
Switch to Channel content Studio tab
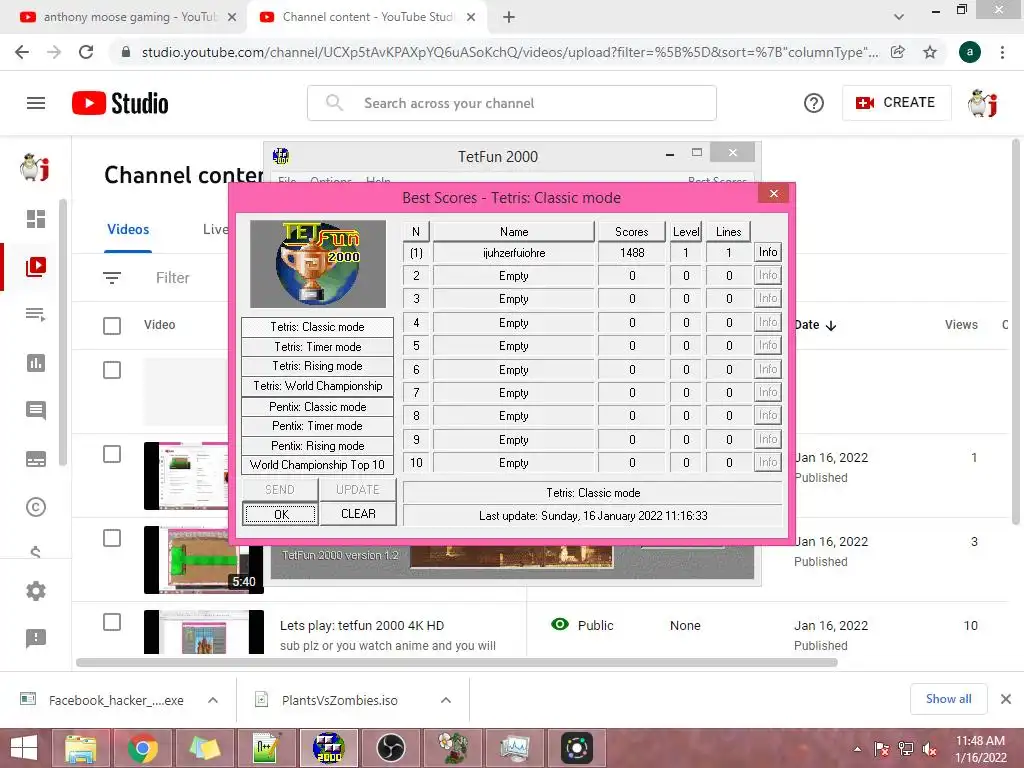(x=367, y=17)
